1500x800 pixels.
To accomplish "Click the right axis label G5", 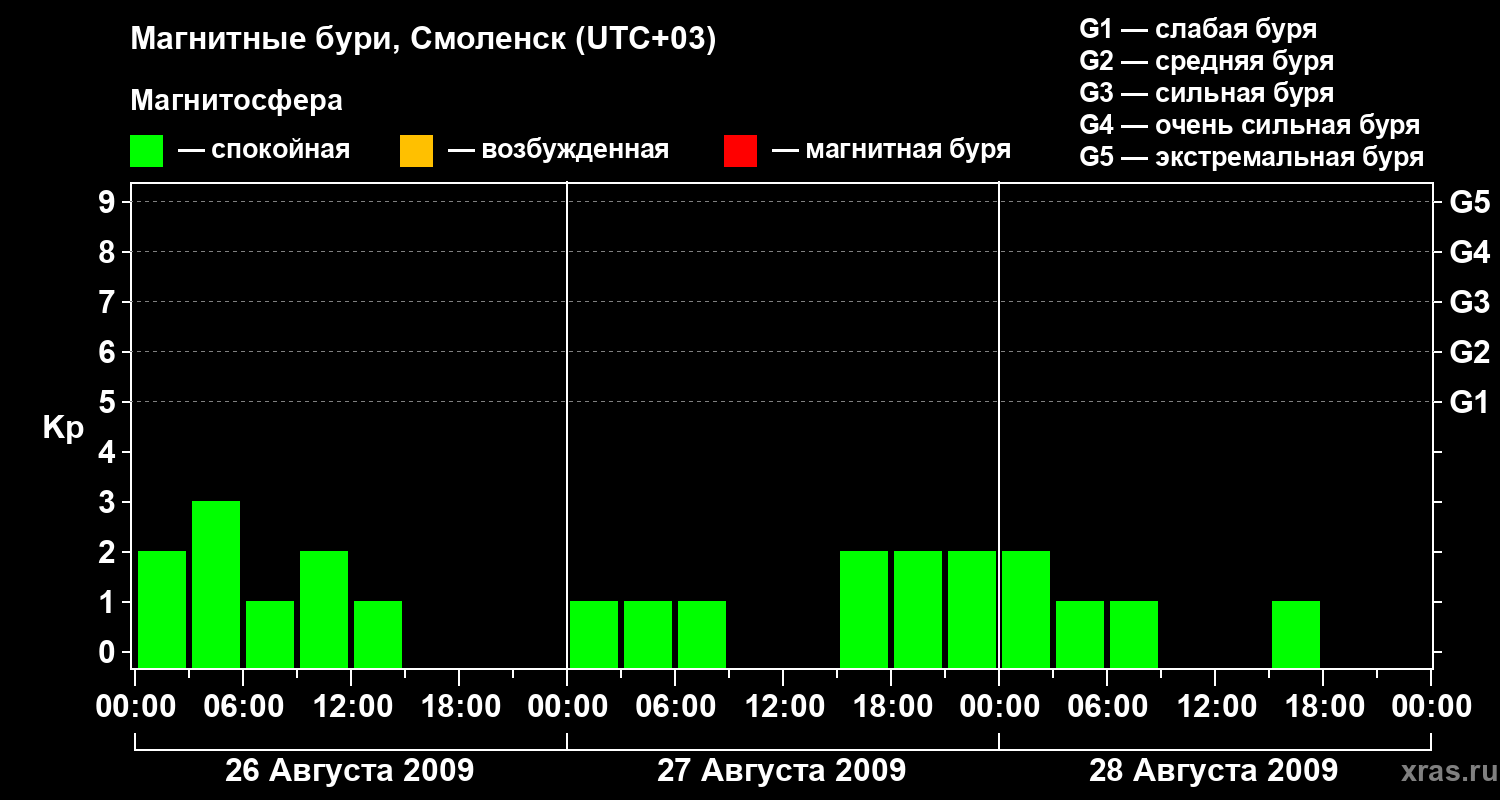I will click(1469, 202).
